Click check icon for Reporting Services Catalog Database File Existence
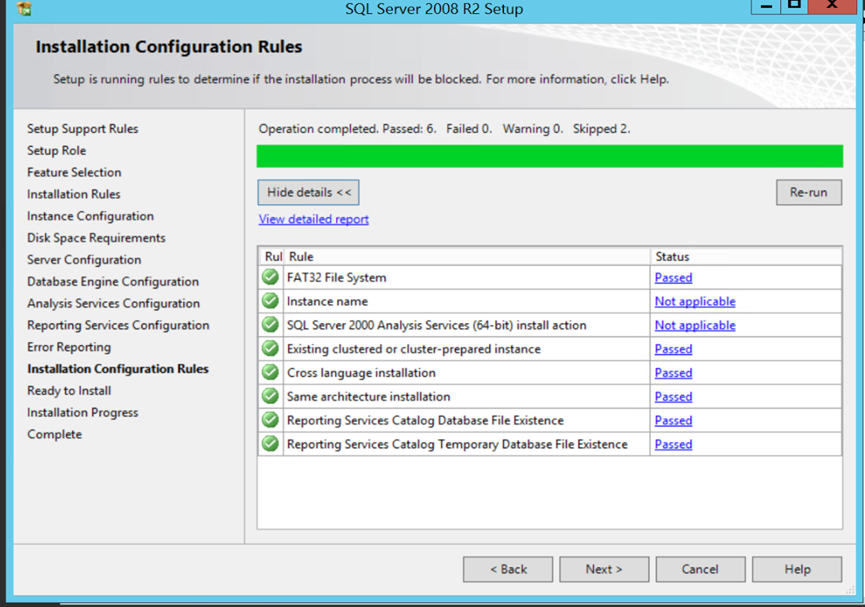The image size is (865, 607). click(270, 420)
